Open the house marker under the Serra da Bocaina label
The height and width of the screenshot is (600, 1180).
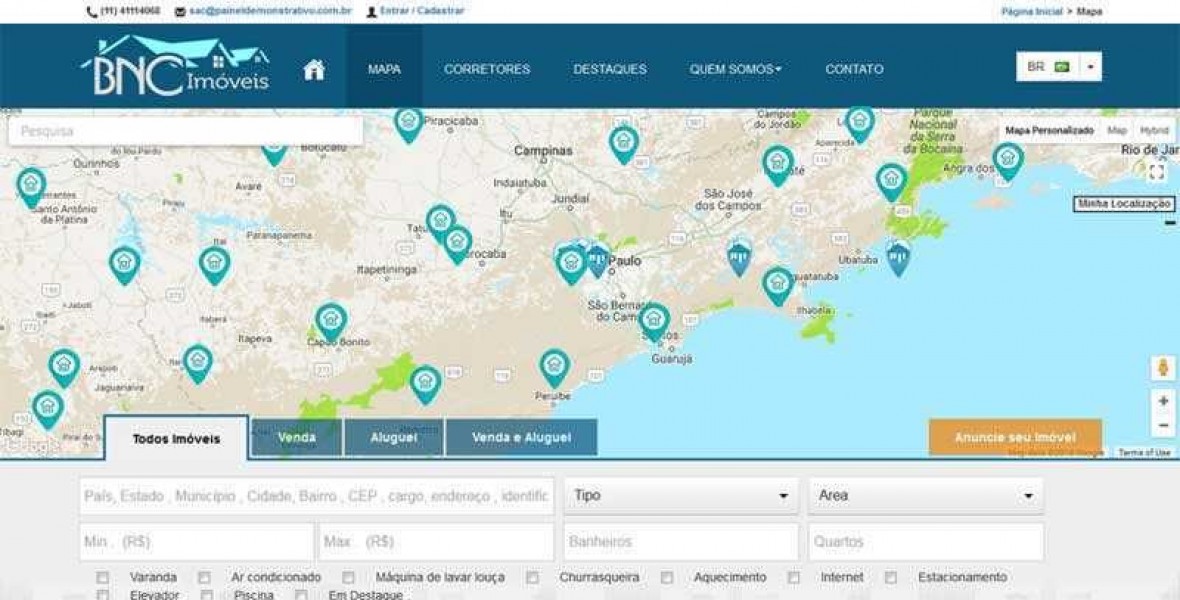tap(892, 181)
